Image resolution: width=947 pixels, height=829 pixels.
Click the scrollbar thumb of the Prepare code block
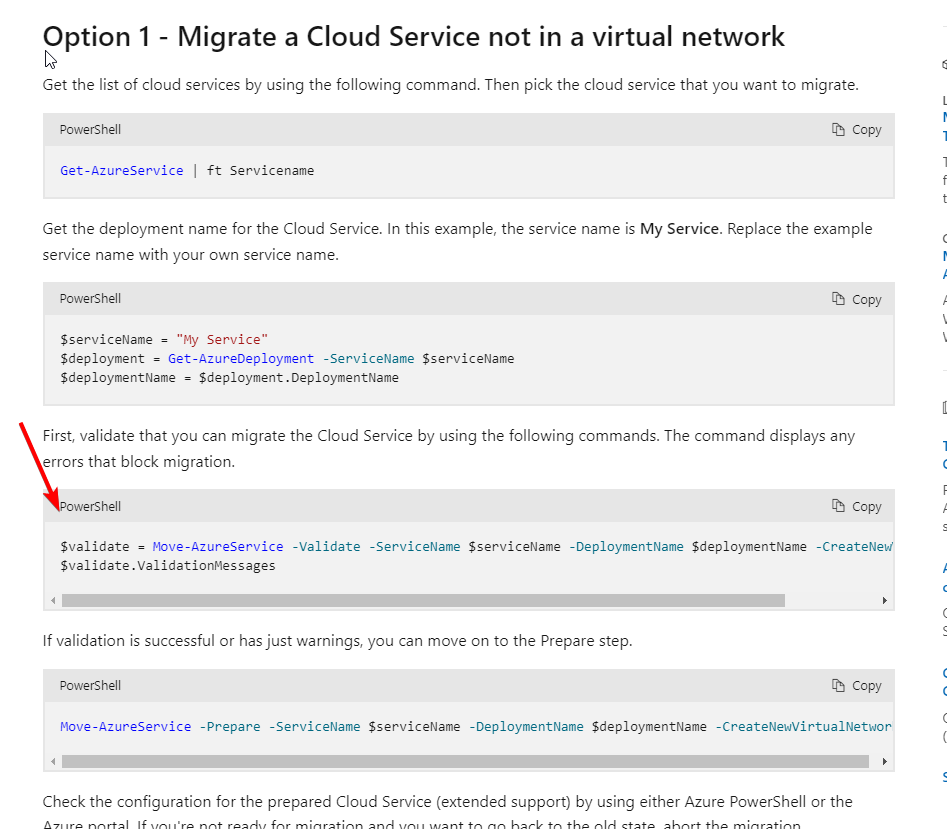(x=465, y=762)
